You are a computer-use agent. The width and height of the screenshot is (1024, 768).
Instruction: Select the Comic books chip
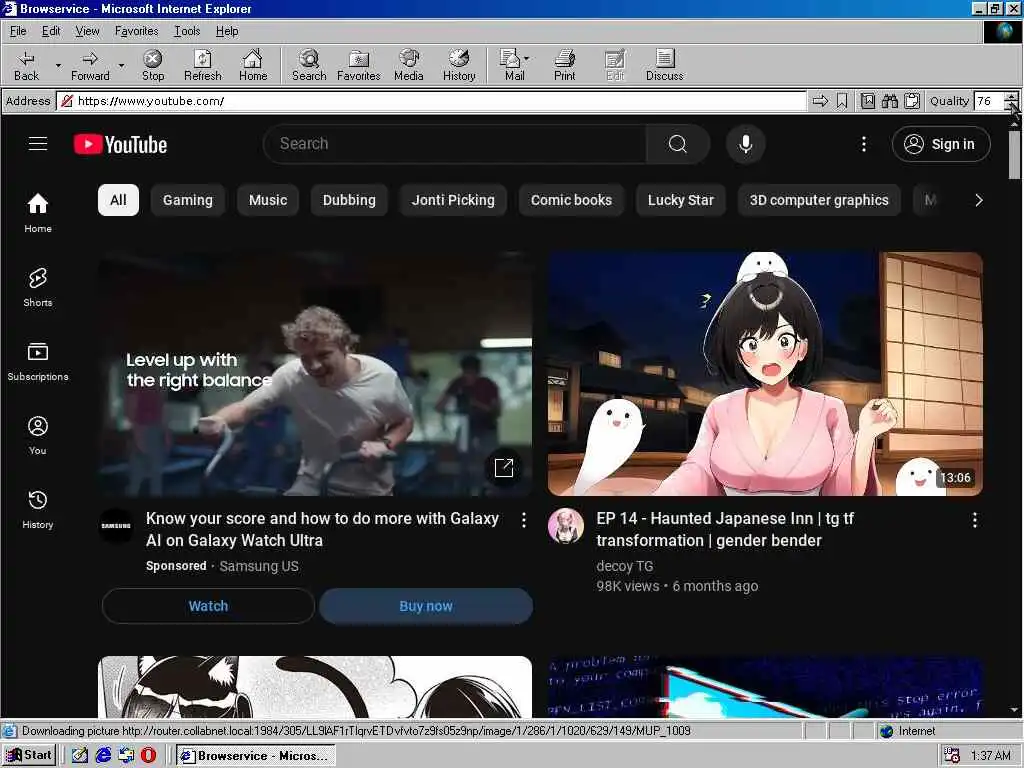coord(571,200)
